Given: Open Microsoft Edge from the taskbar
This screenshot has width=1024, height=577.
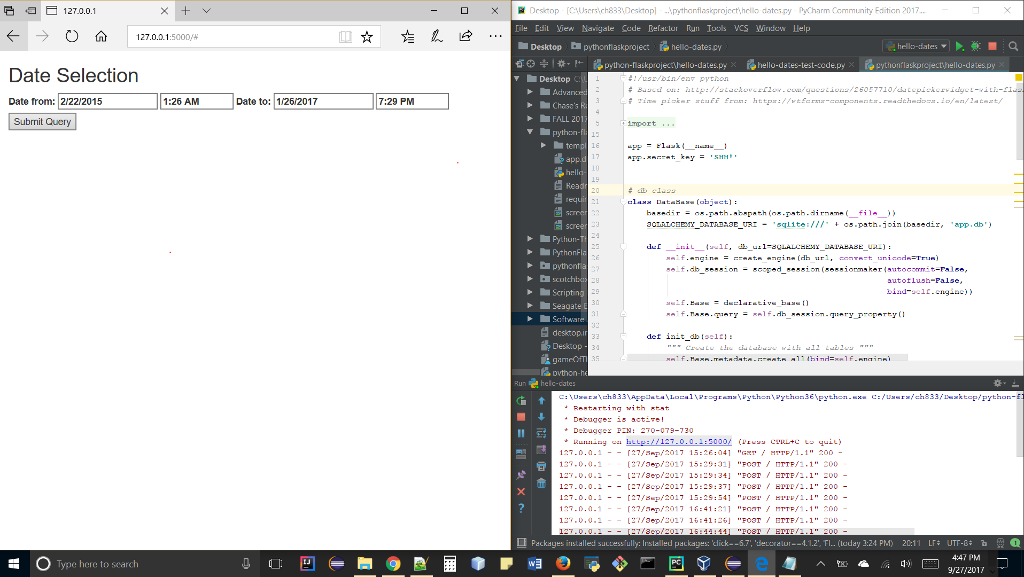Looking at the screenshot, I should pos(763,562).
